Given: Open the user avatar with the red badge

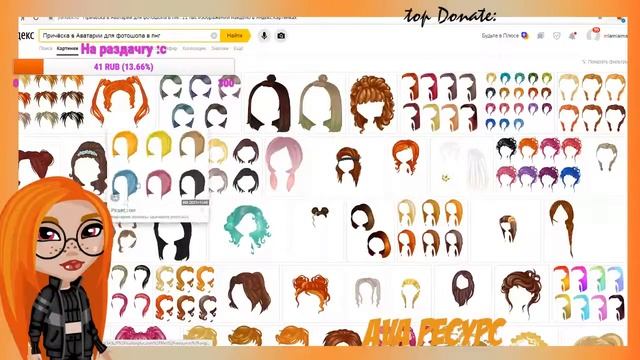Looking at the screenshot, I should 593,34.
